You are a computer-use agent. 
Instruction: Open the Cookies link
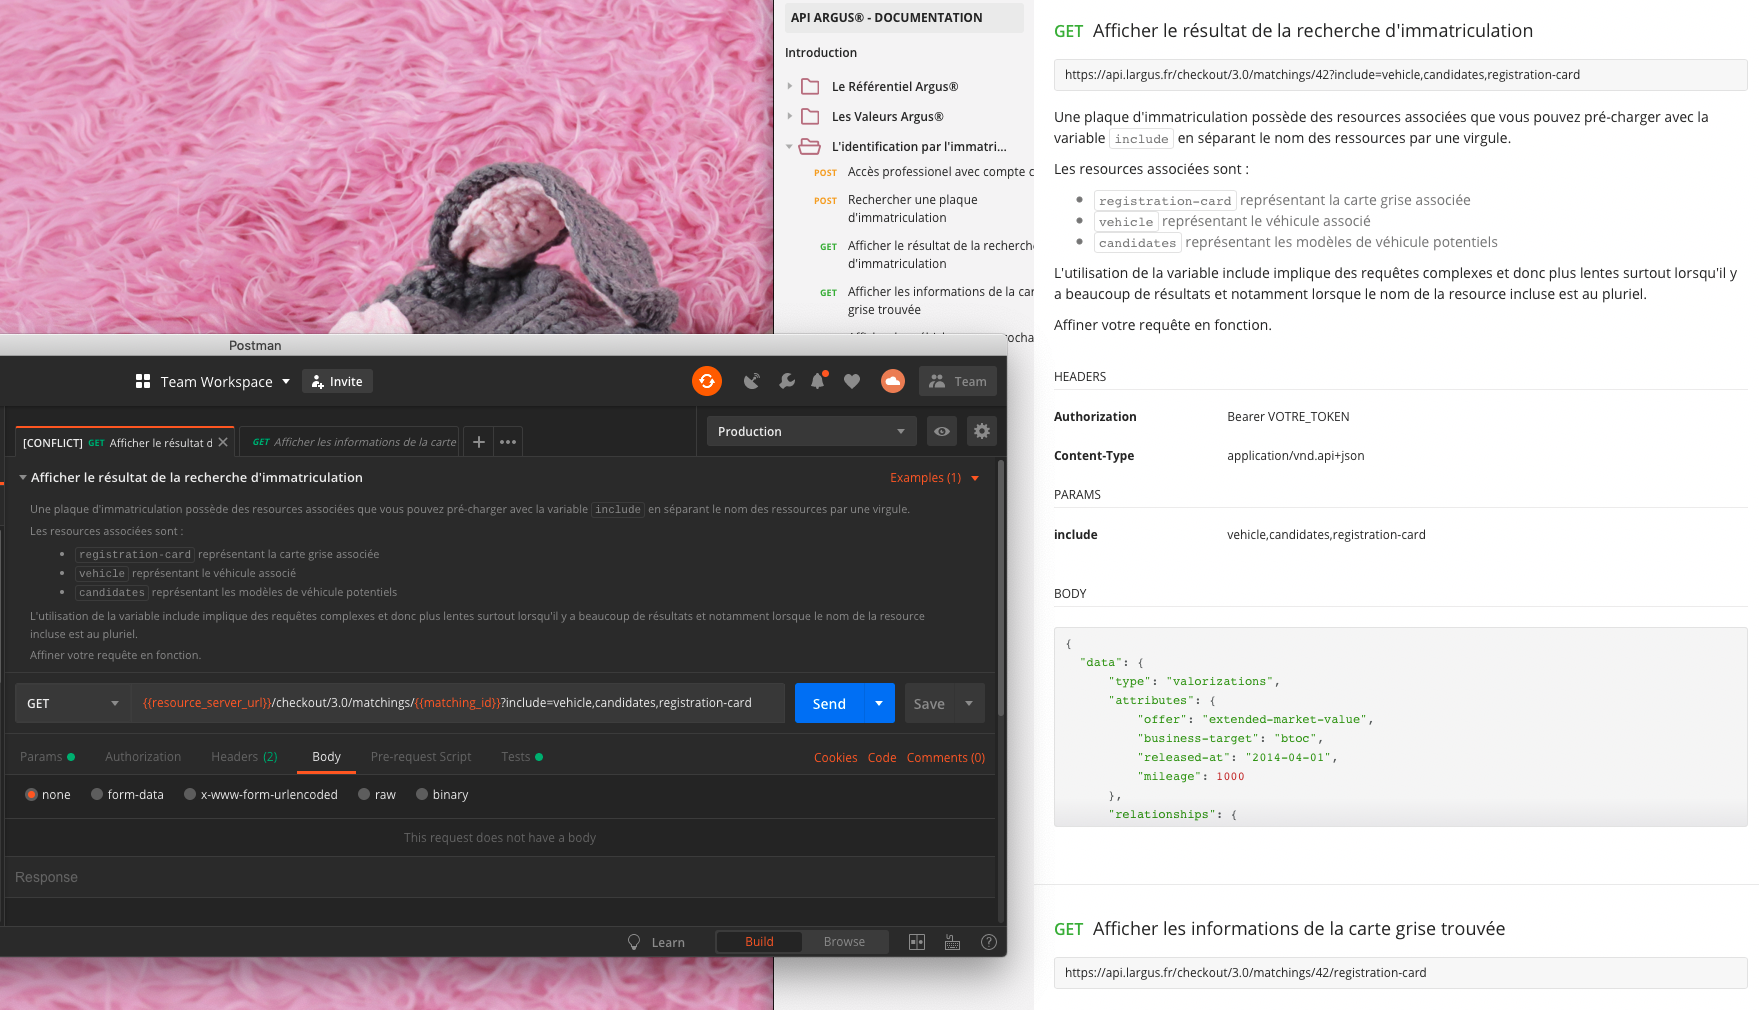tap(835, 758)
